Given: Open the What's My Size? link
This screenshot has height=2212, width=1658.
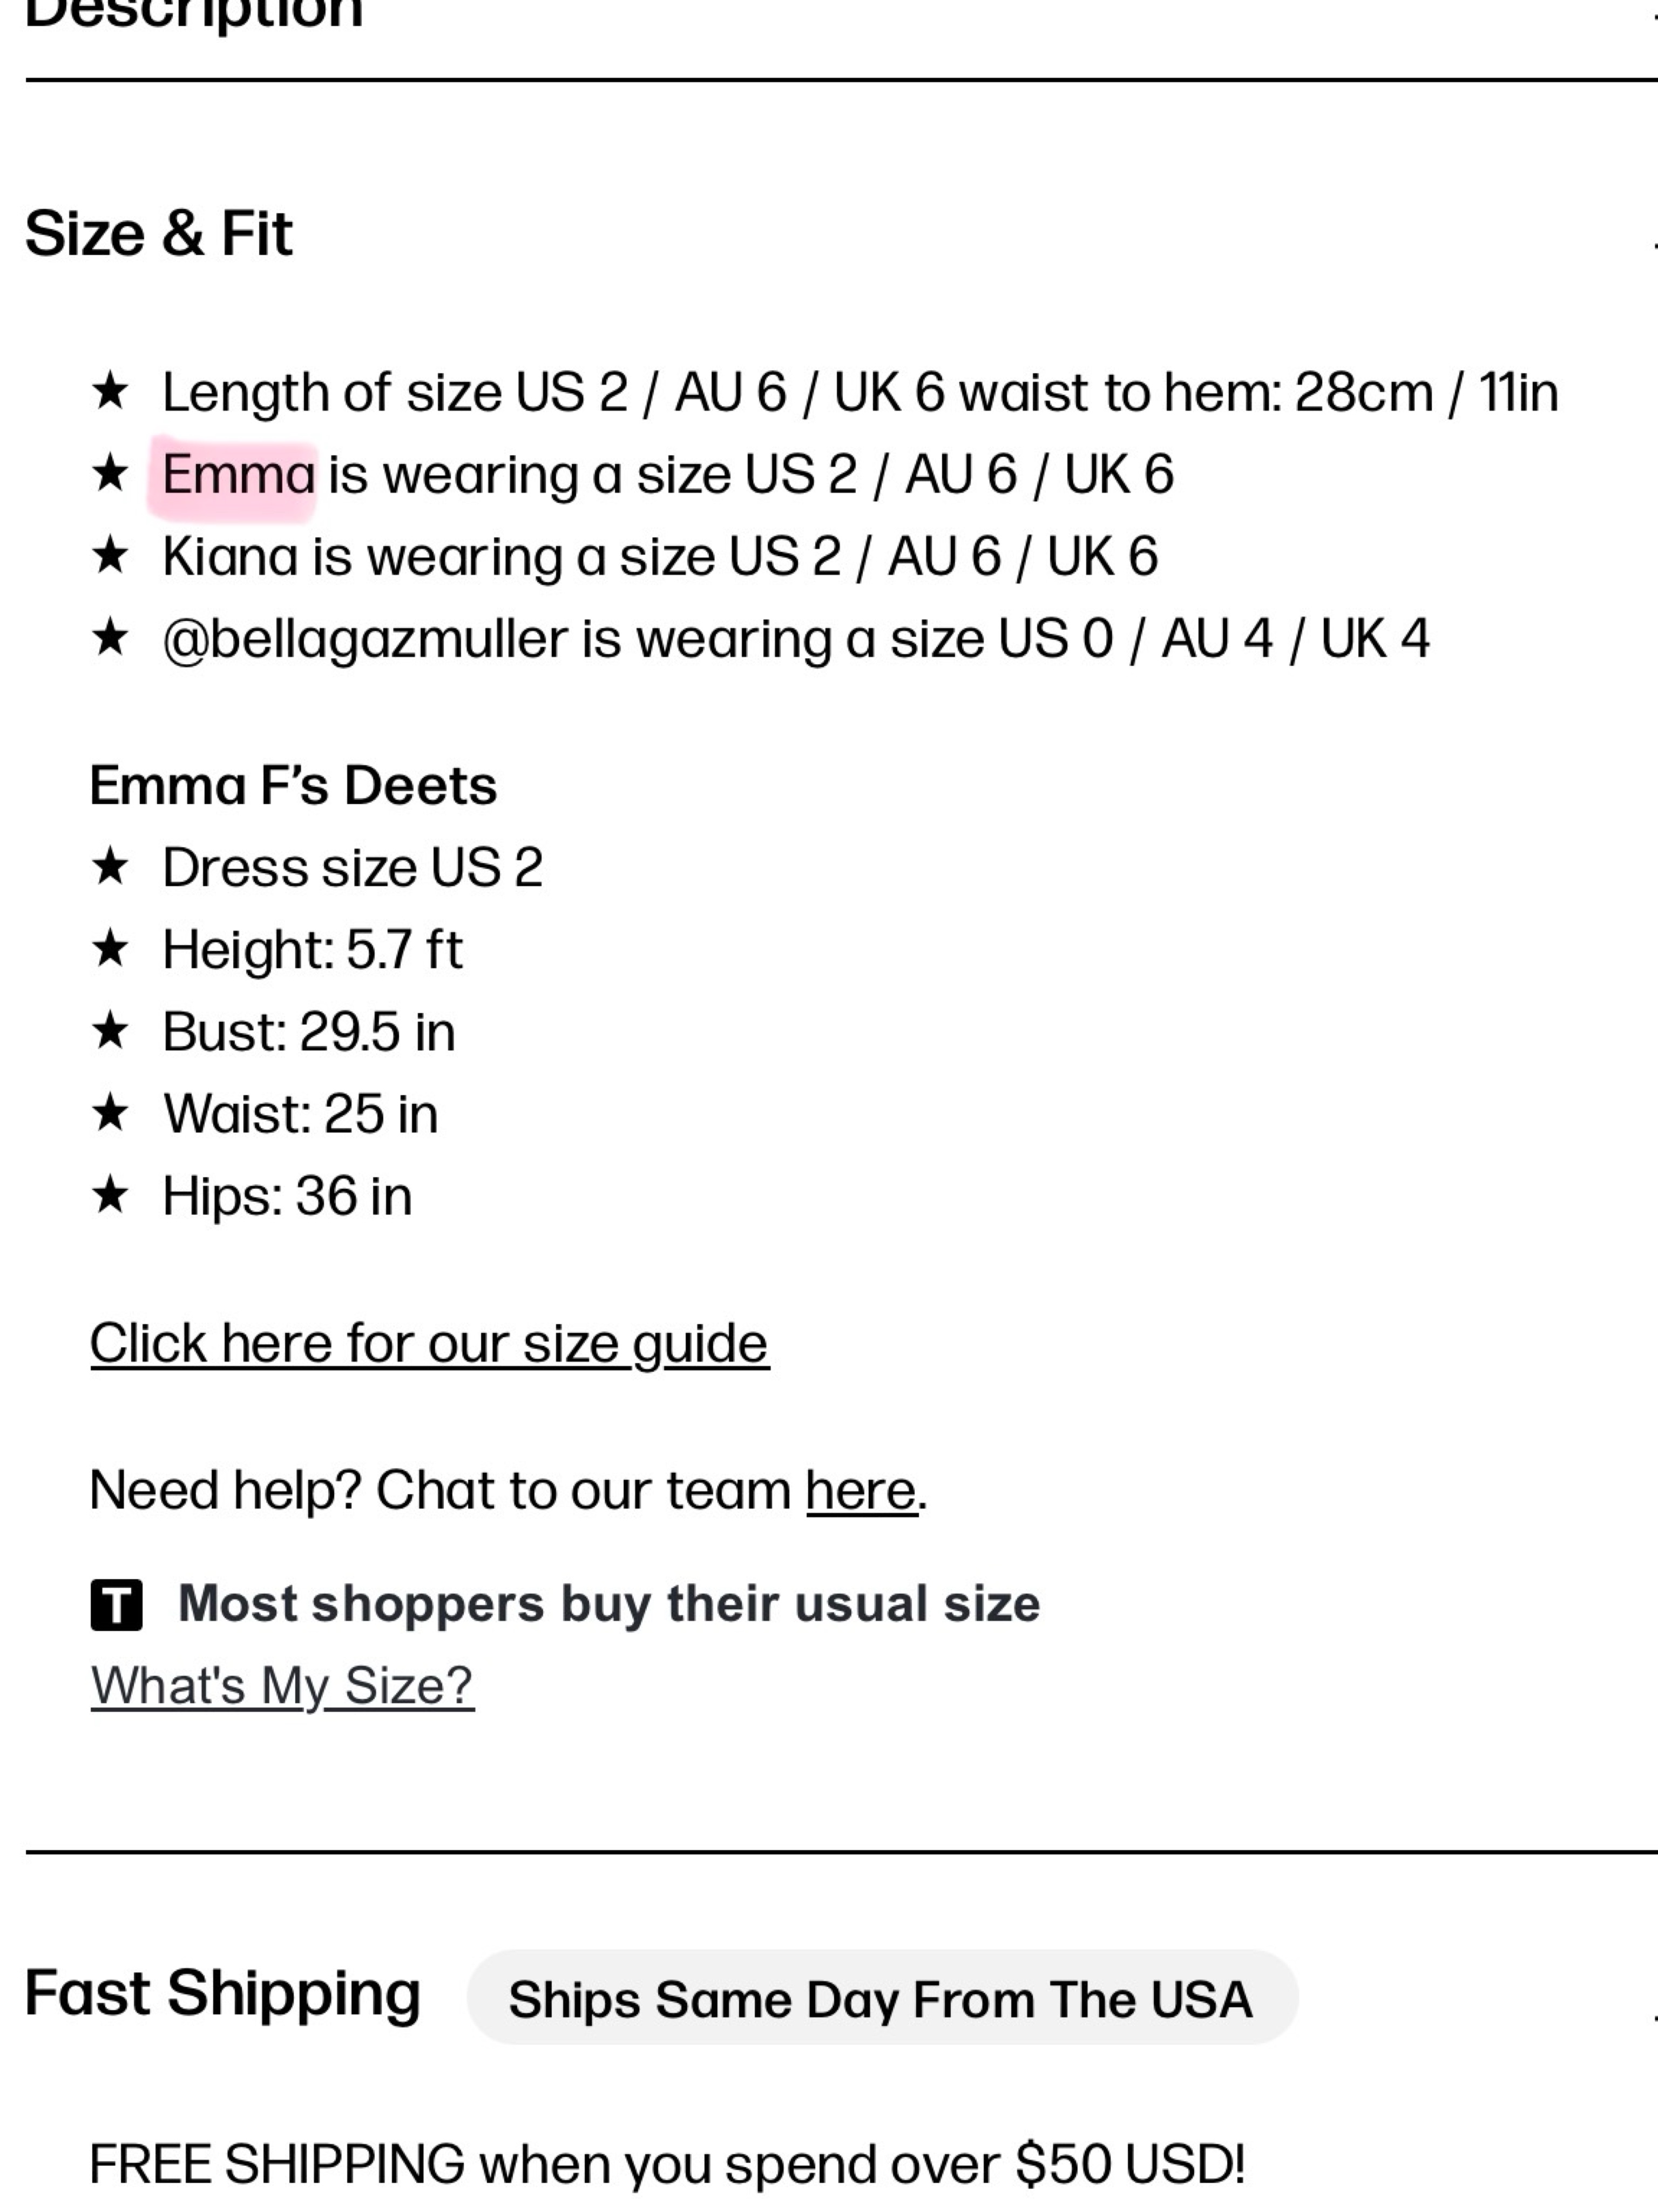Looking at the screenshot, I should pyautogui.click(x=282, y=1686).
